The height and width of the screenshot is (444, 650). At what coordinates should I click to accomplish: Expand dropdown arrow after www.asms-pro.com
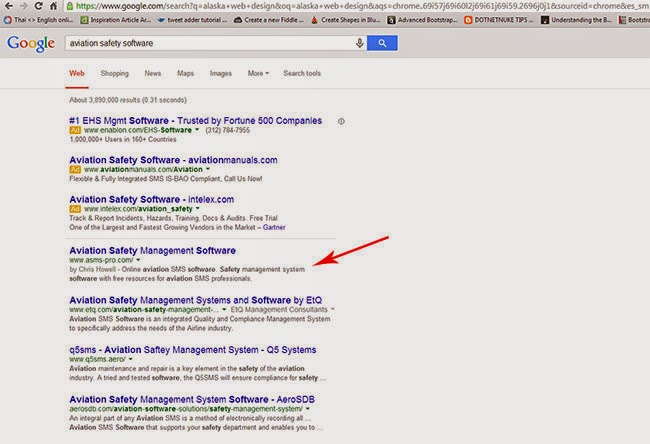tap(138, 260)
